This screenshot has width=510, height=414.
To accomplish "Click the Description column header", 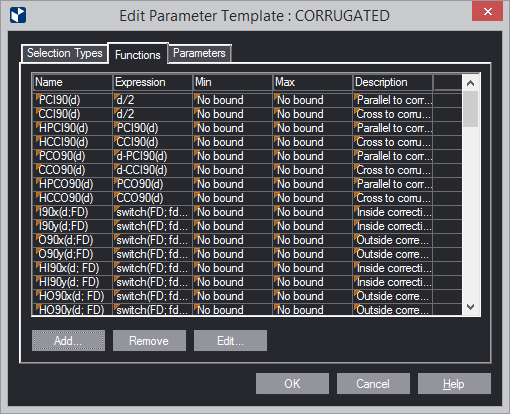I will pos(393,82).
